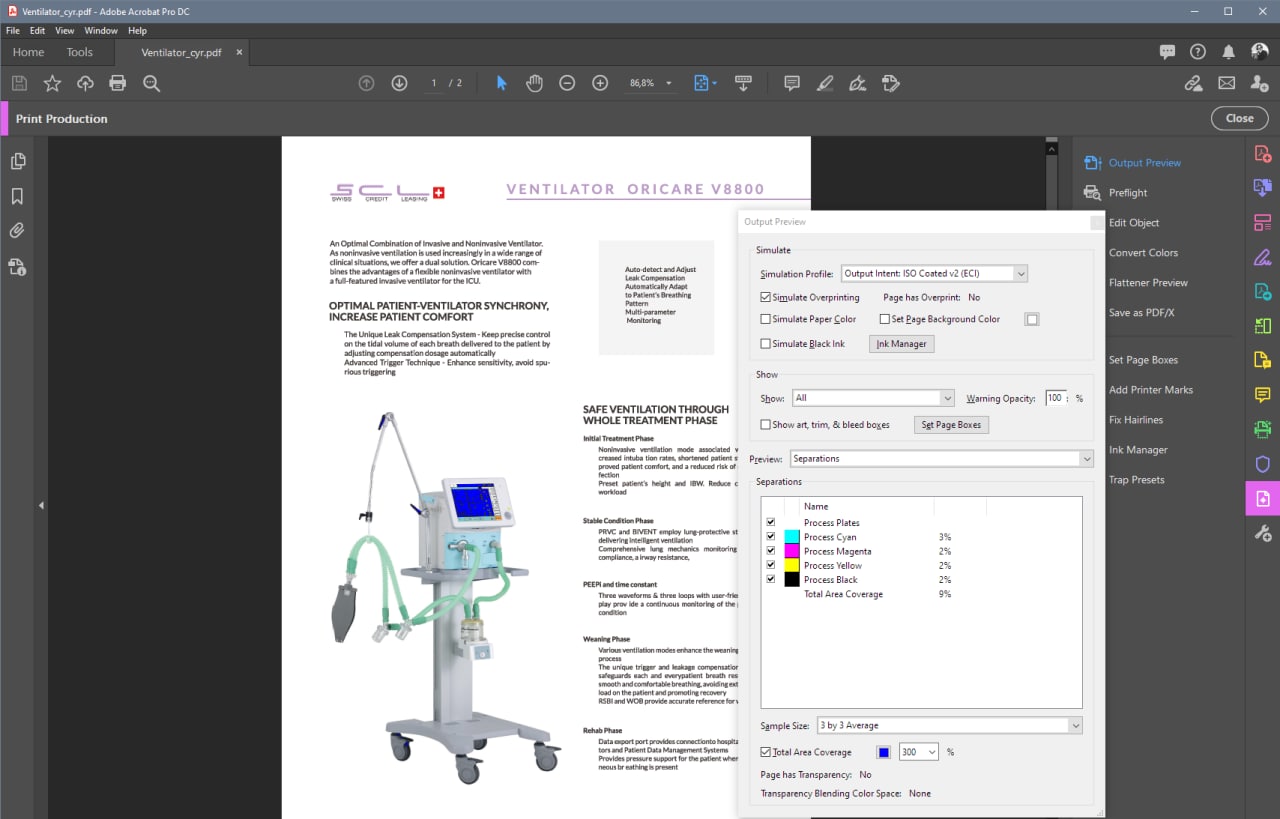Print the document with the printer icon

118,83
